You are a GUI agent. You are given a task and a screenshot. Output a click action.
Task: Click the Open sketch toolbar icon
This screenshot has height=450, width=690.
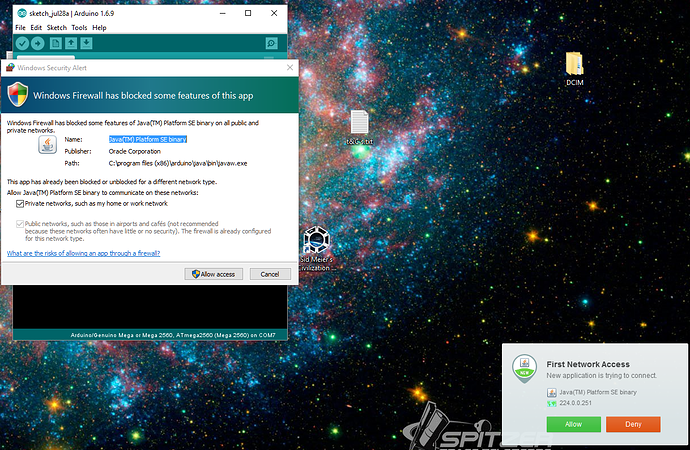pos(72,44)
